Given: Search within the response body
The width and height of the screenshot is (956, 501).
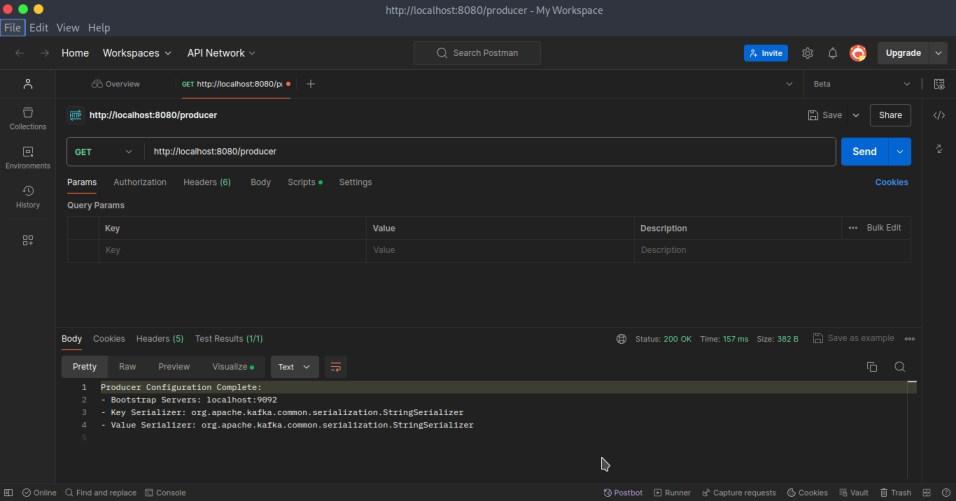Looking at the screenshot, I should (899, 367).
